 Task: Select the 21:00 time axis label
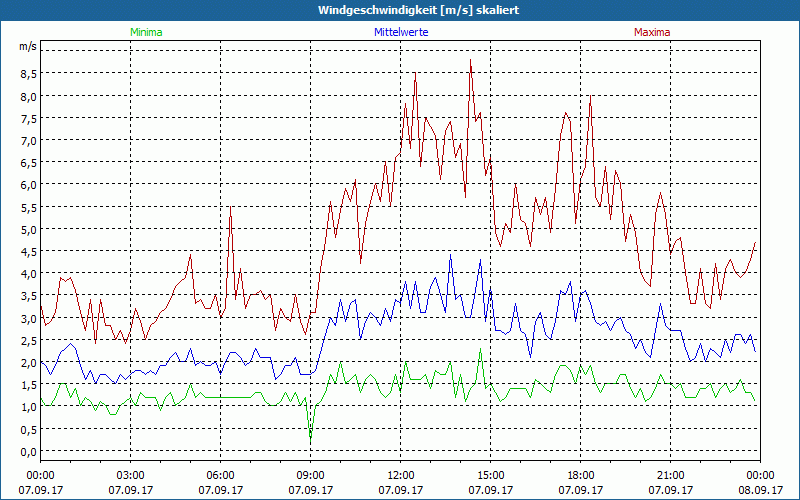[x=670, y=475]
